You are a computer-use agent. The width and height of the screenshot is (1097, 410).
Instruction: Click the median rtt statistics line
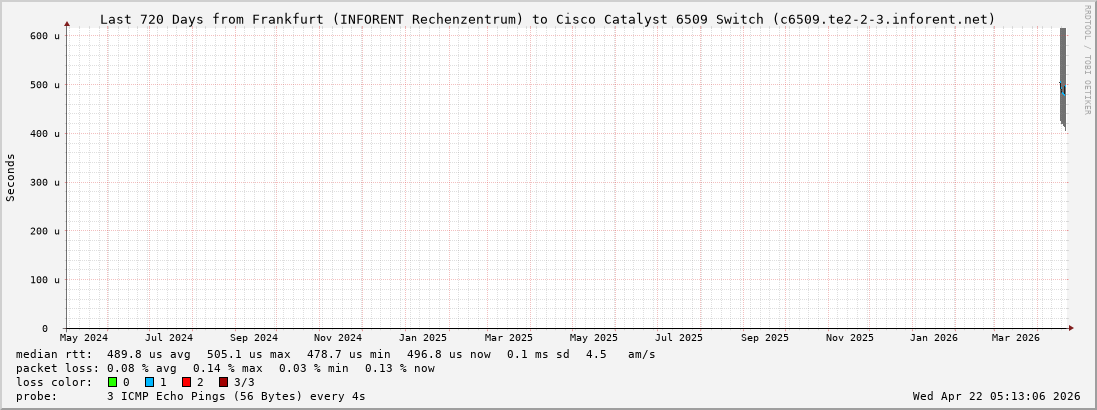point(335,354)
